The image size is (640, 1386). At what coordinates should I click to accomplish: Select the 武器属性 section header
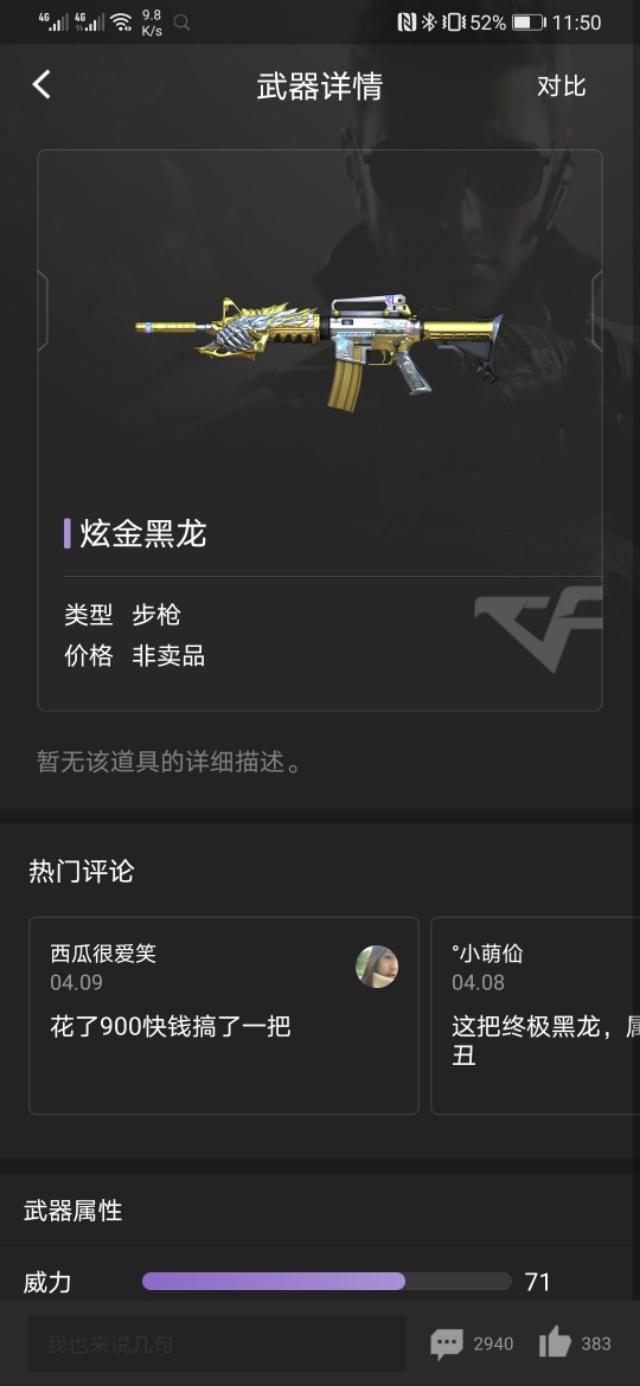tap(73, 1211)
